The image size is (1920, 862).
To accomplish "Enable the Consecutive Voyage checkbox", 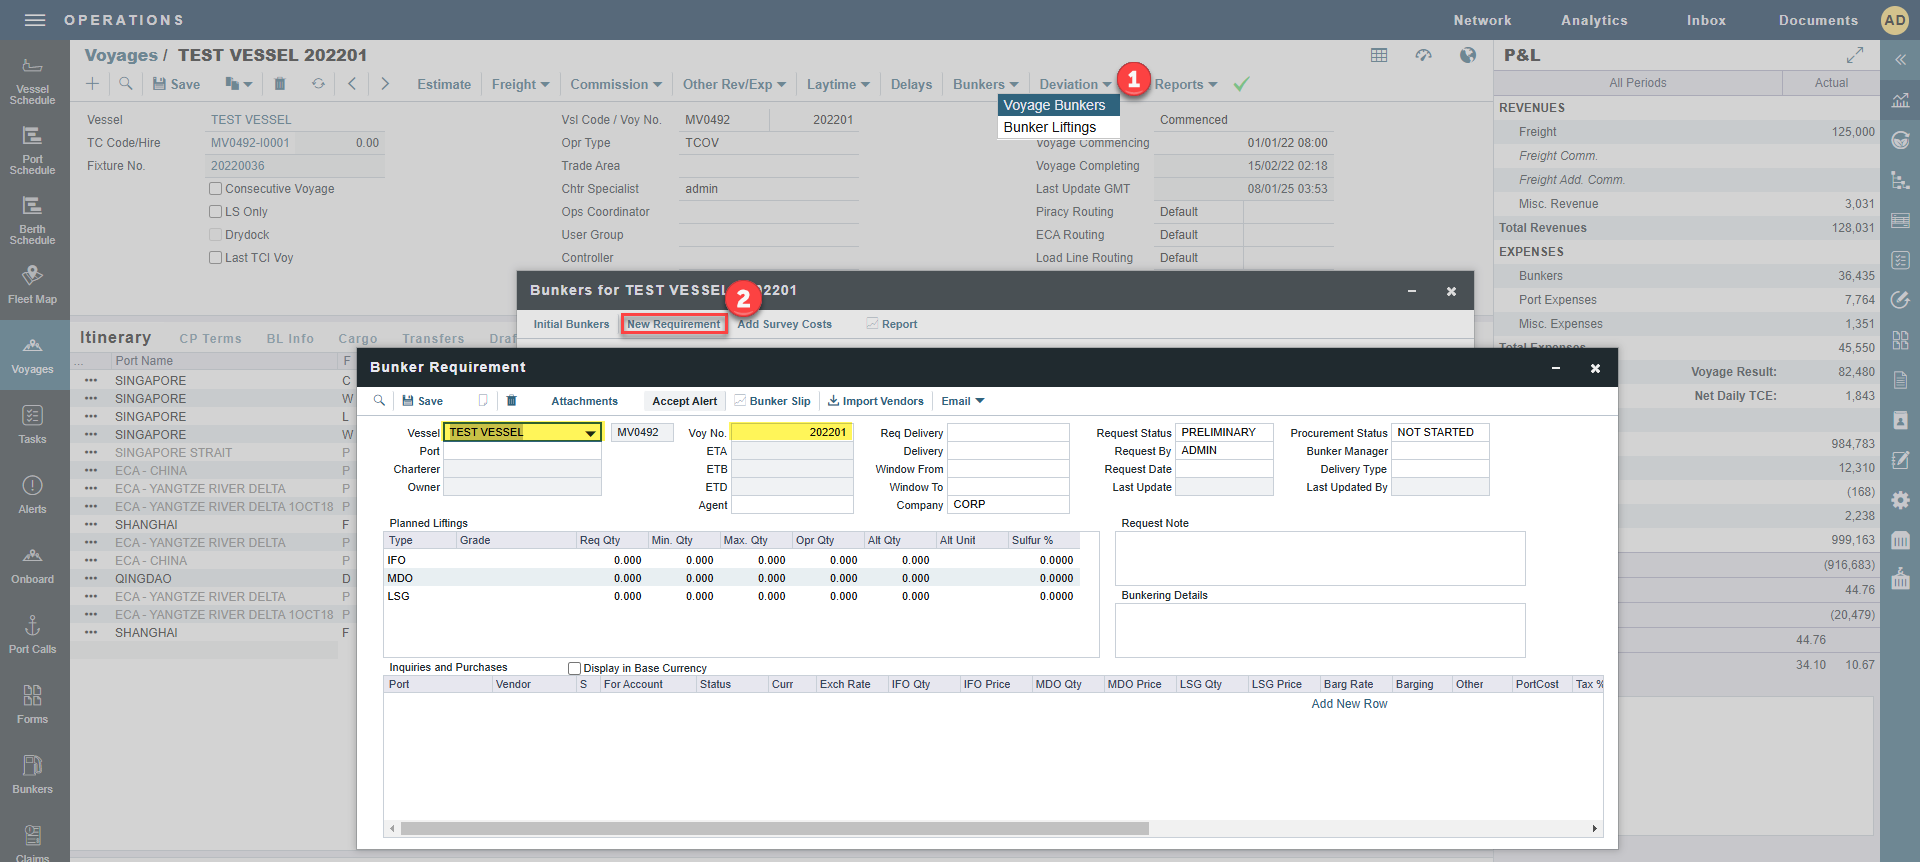I will point(215,189).
